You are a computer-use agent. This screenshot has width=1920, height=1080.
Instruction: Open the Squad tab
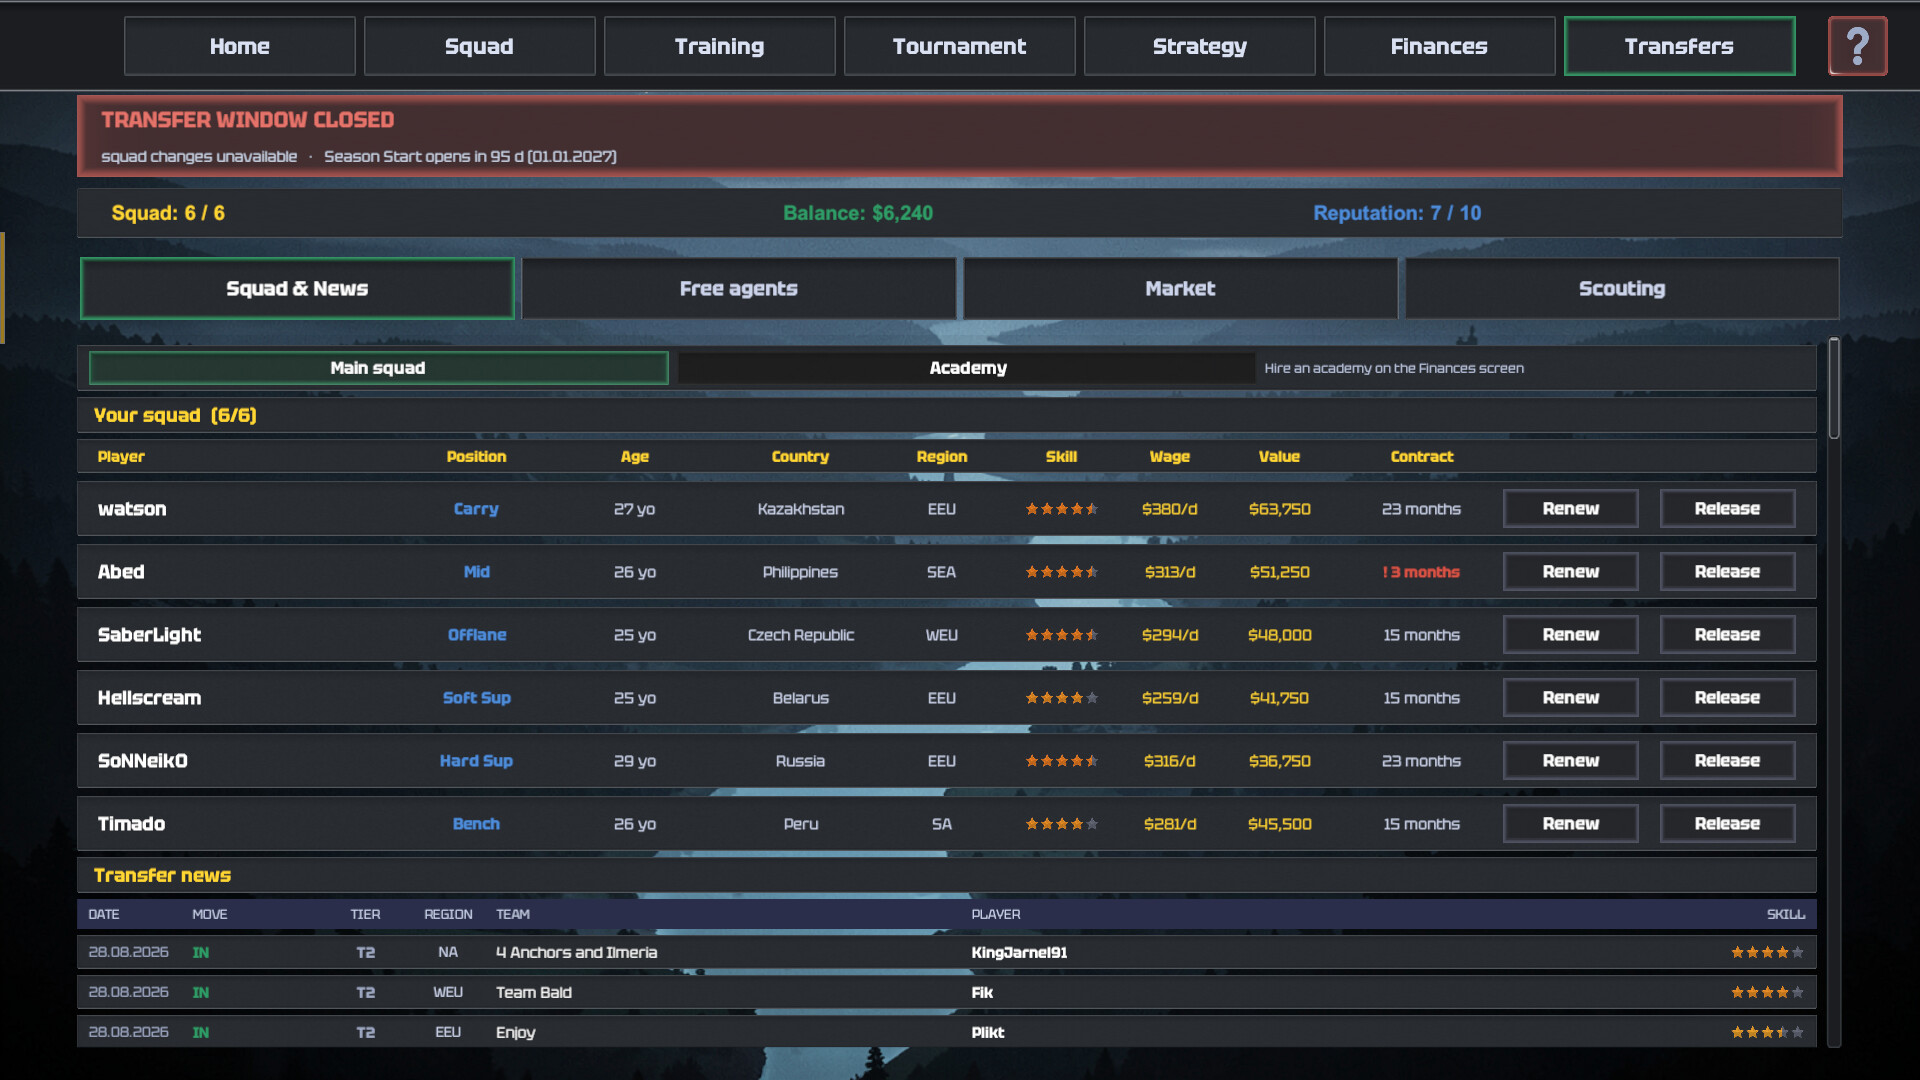(x=480, y=46)
